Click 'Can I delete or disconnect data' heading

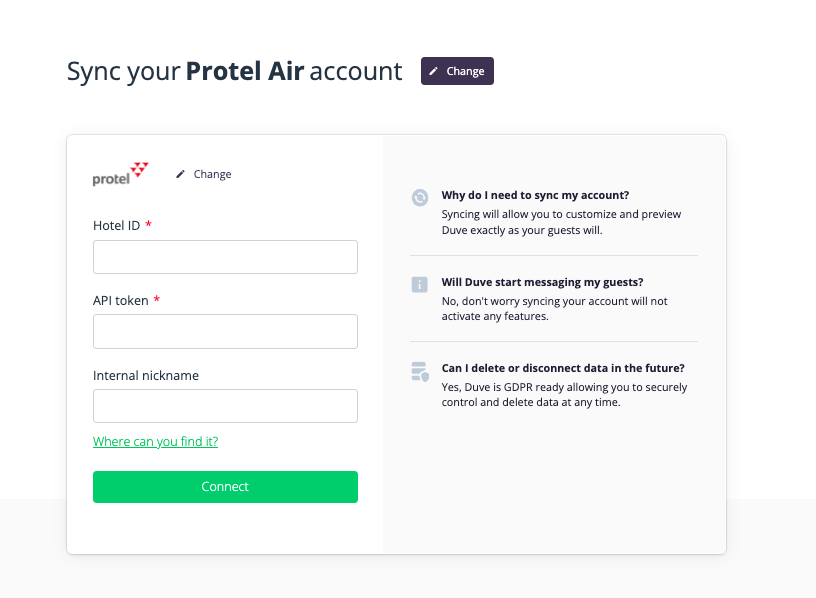click(x=563, y=368)
